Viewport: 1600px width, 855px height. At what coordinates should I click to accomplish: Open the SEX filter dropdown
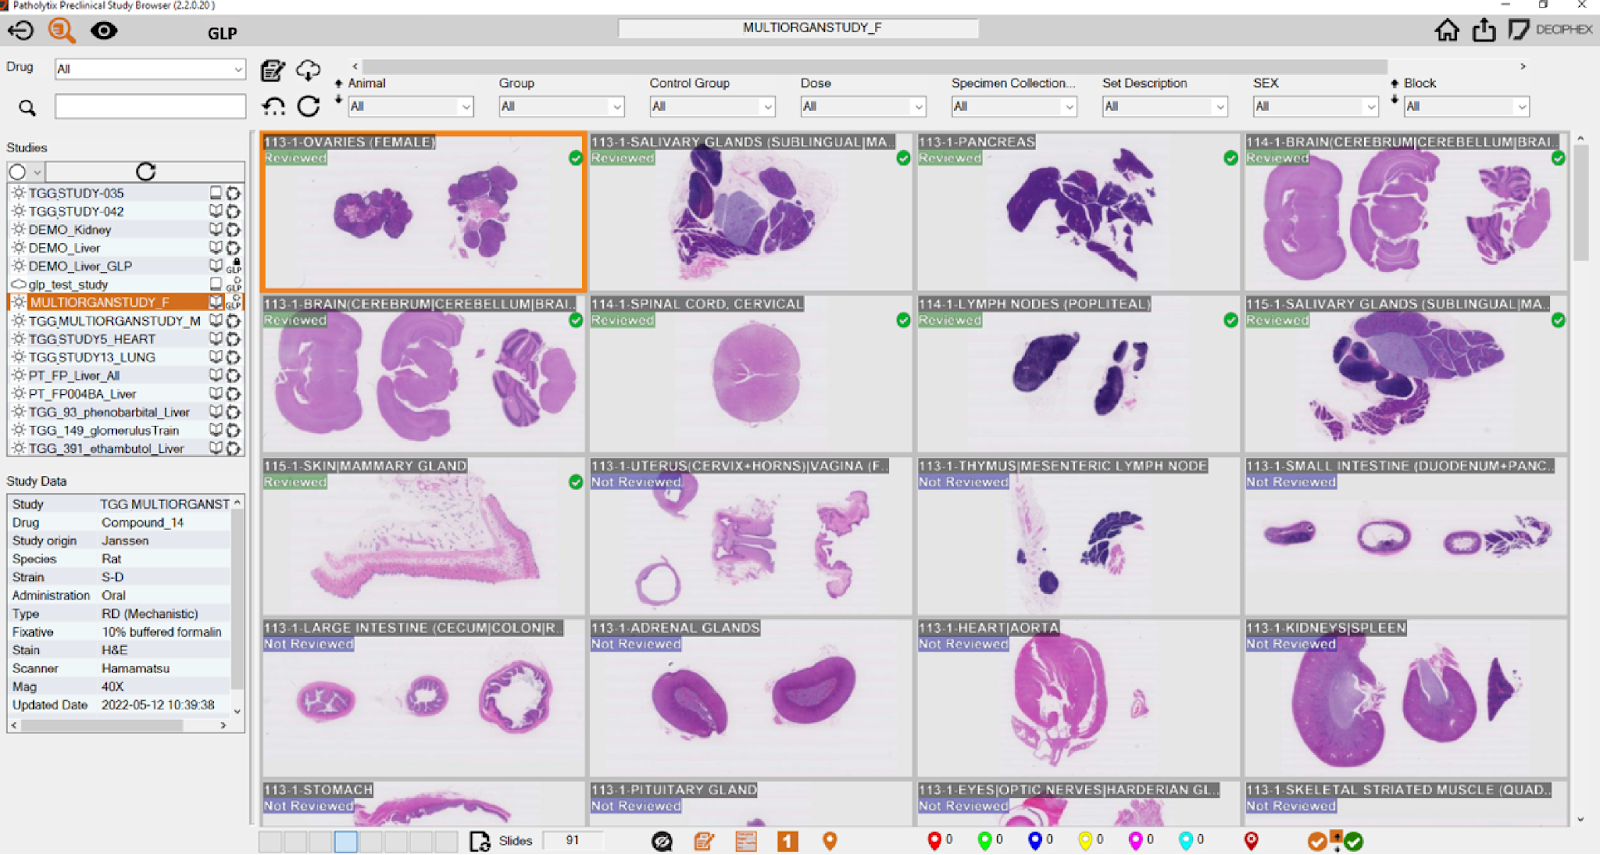(x=1316, y=106)
